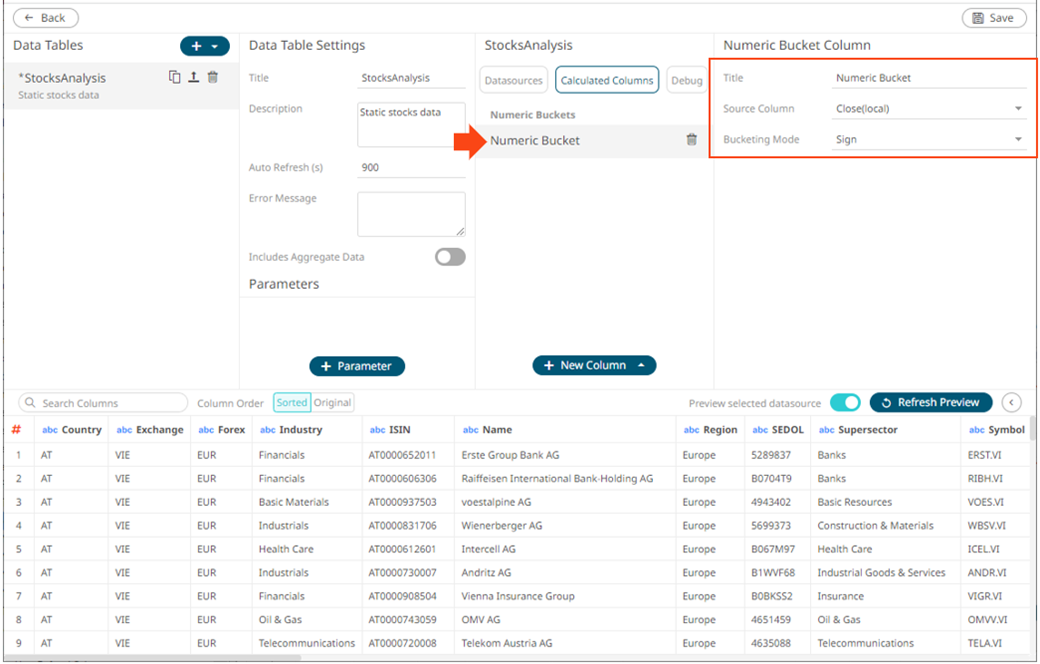Delete the StocksAnalysis data table

(212, 77)
